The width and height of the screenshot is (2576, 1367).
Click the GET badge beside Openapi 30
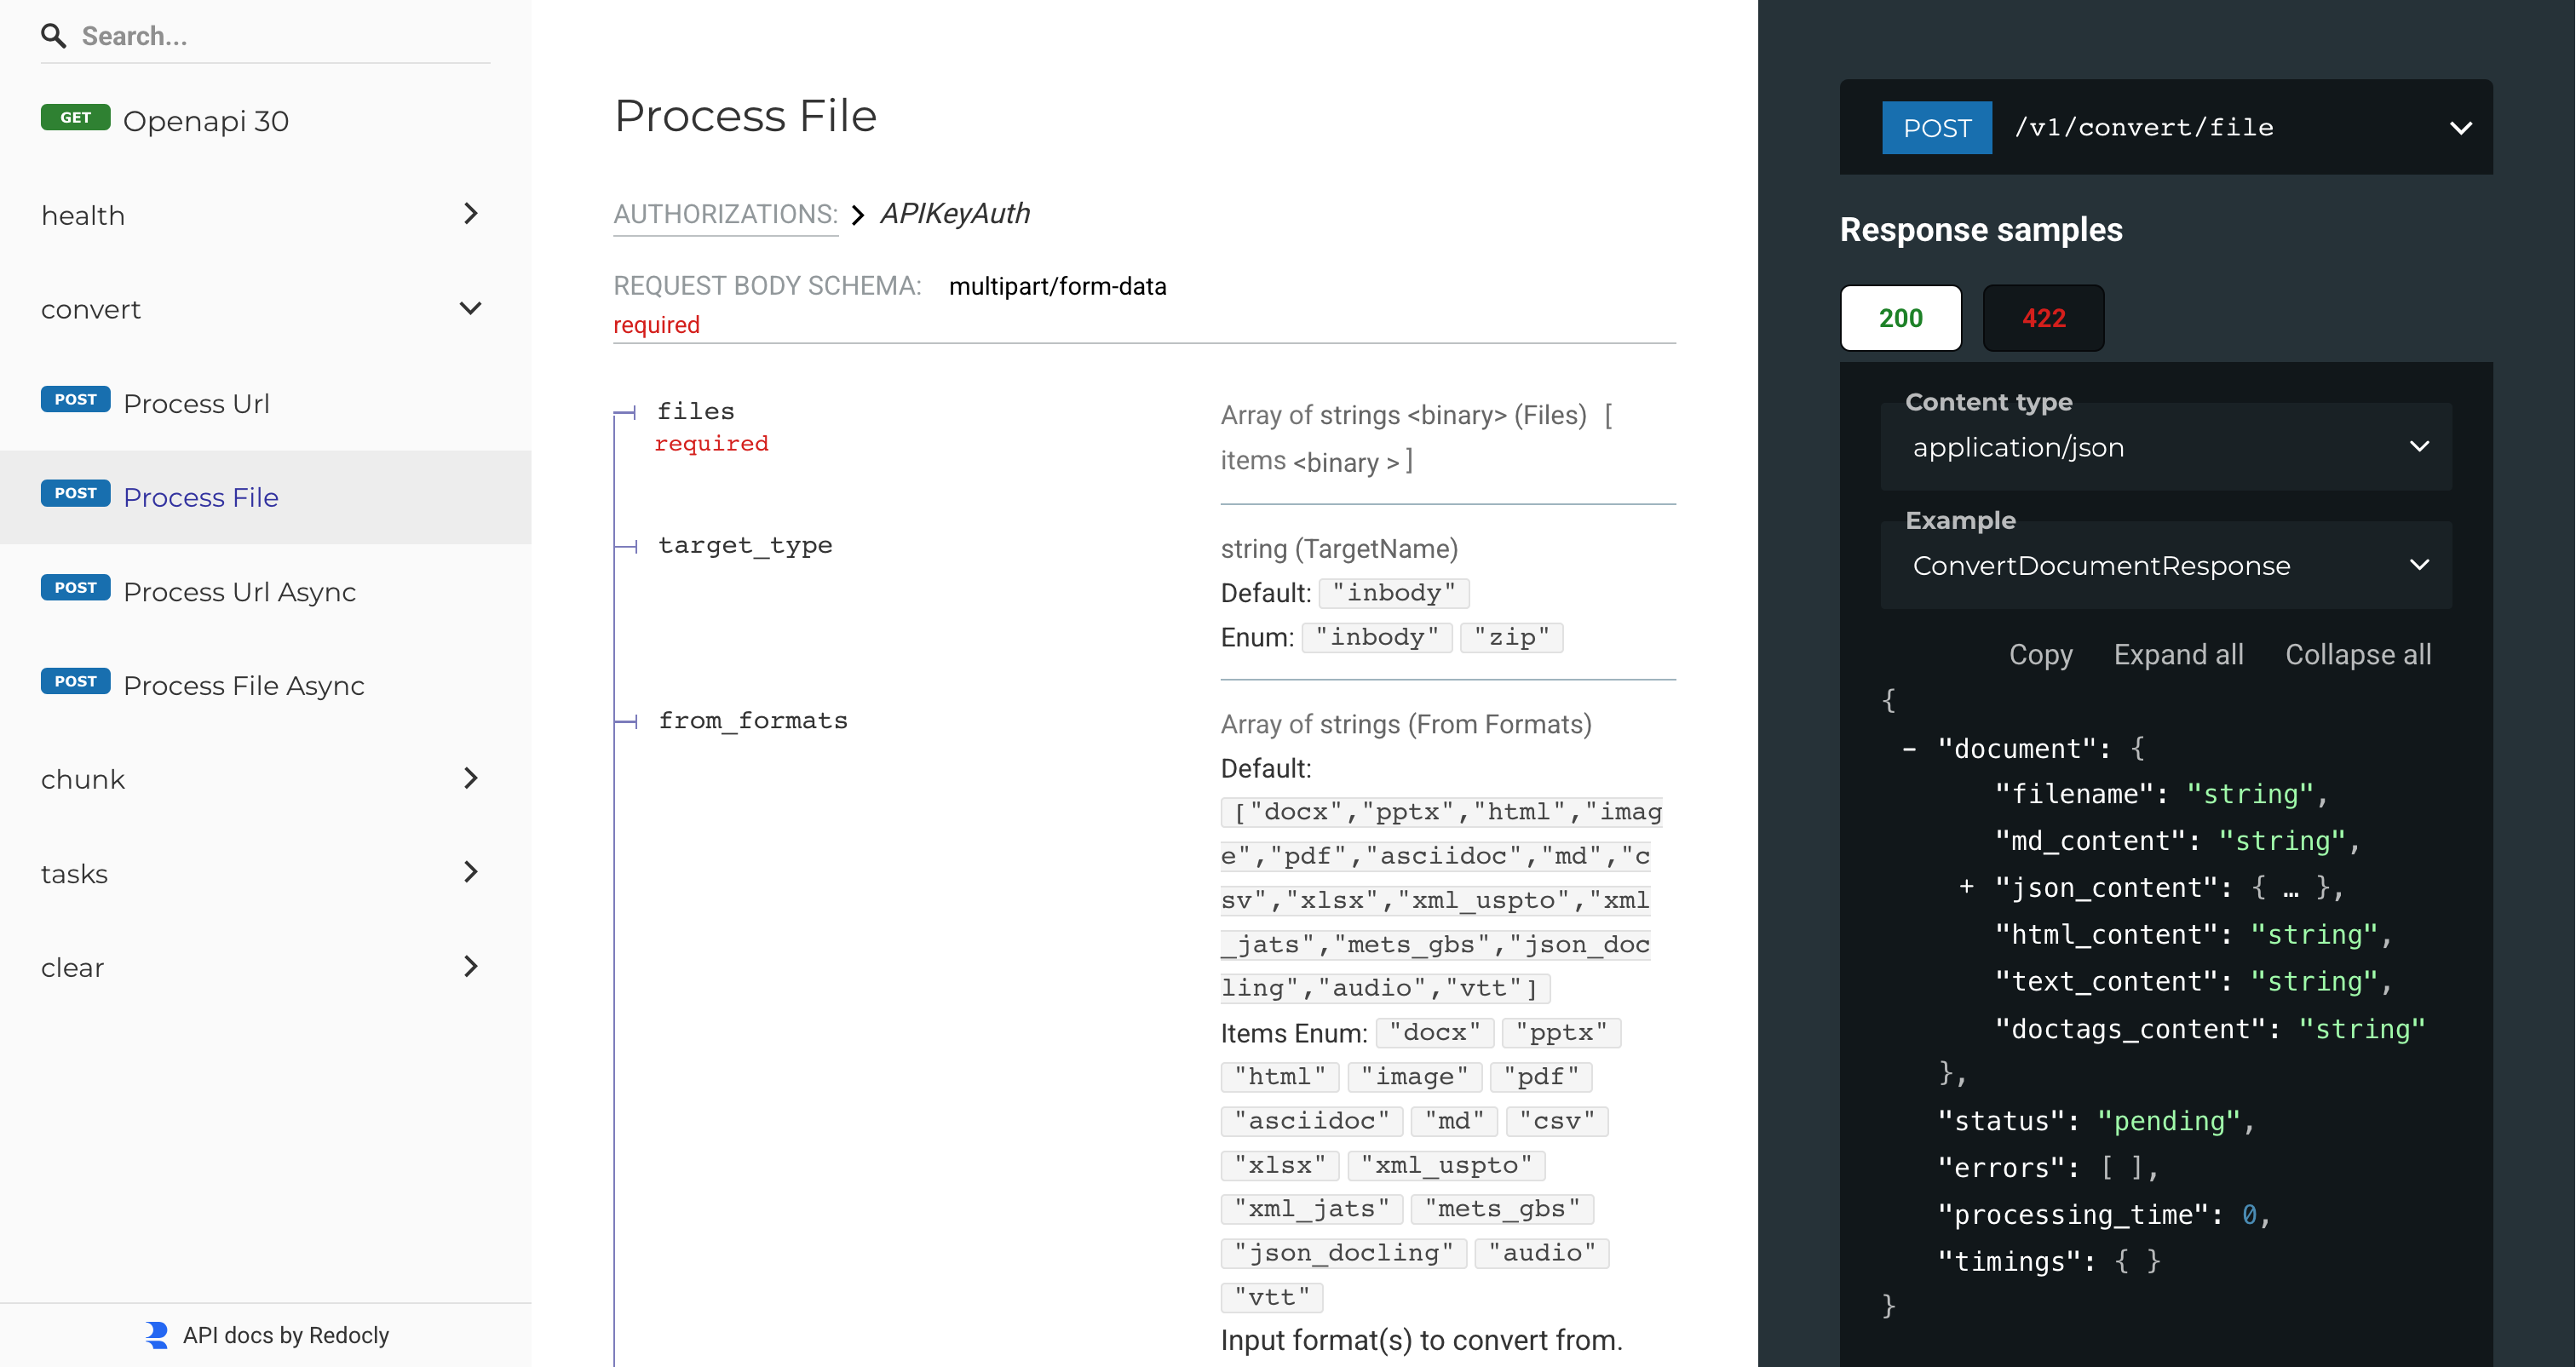pyautogui.click(x=76, y=117)
